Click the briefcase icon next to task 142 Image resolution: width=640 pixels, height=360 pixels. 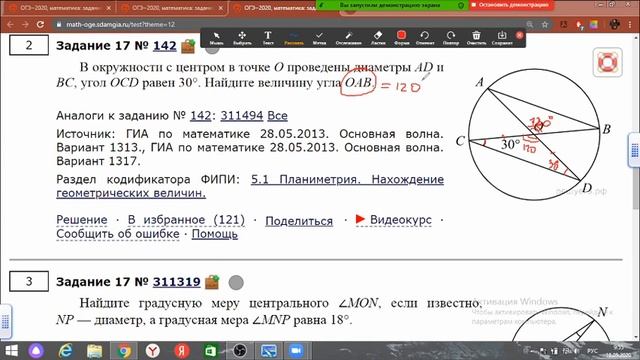[x=188, y=46]
